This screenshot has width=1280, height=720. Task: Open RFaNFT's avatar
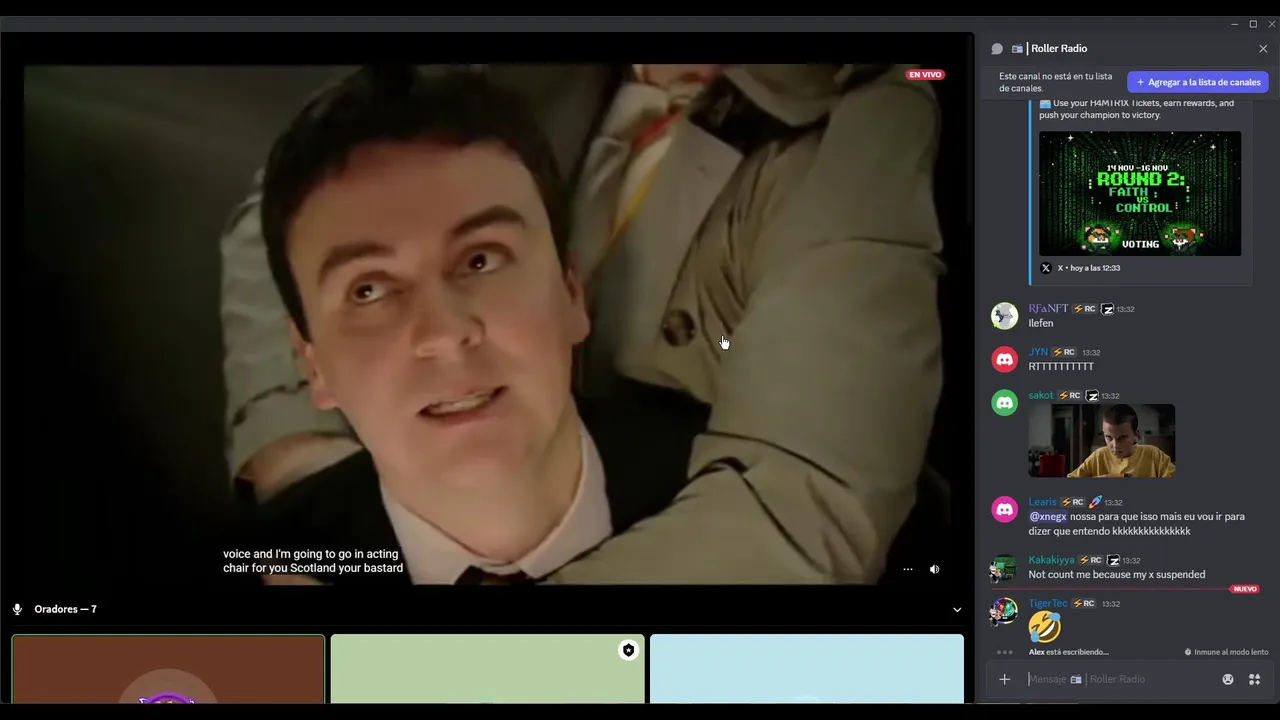1004,315
